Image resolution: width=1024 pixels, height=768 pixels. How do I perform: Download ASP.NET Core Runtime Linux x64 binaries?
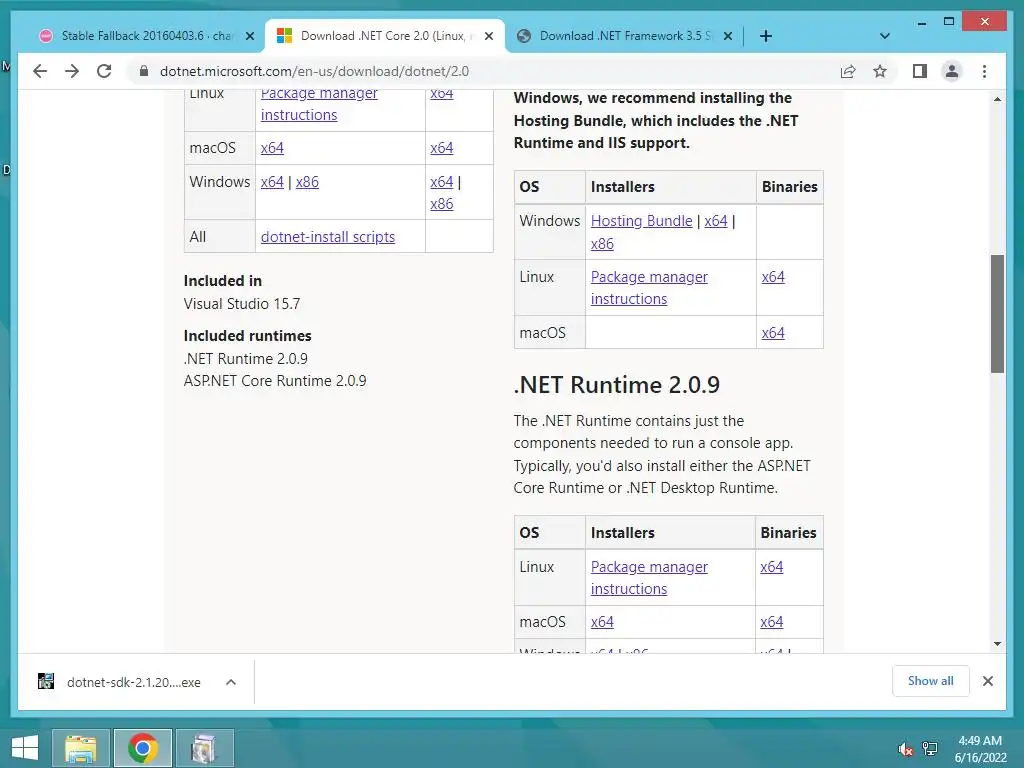point(773,277)
